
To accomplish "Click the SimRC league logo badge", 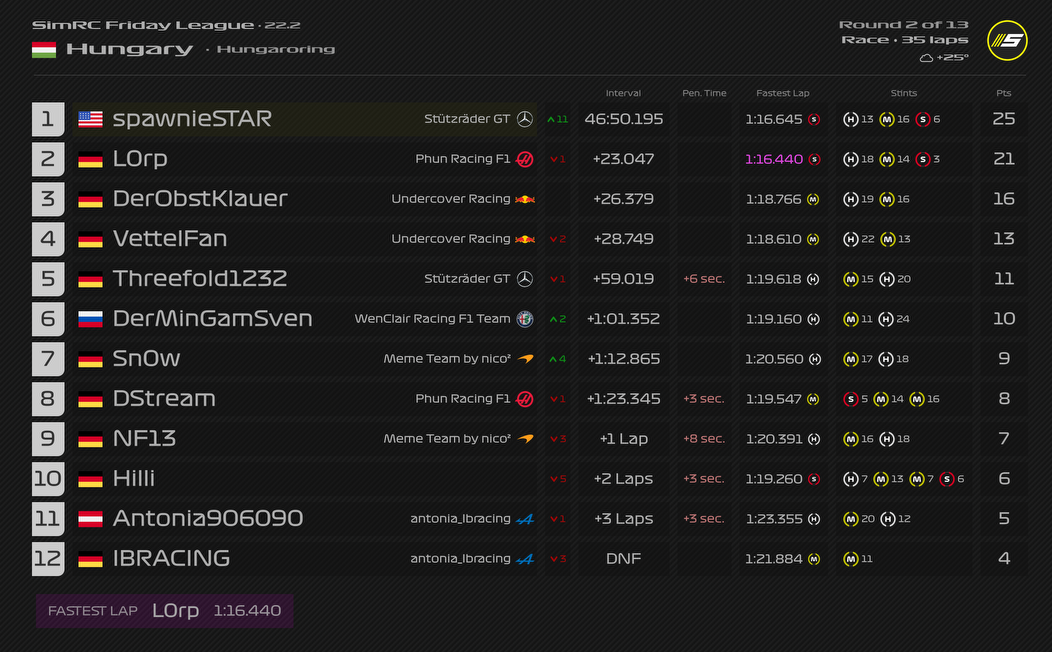I will click(x=1006, y=40).
